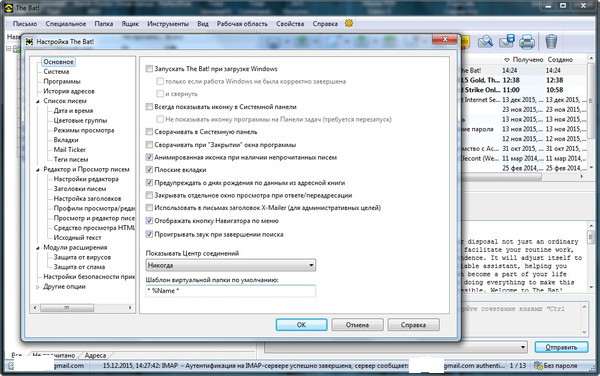The width and height of the screenshot is (600, 376).
Task: Open the Показывать Центр соединений dropdown
Action: pyautogui.click(x=231, y=265)
